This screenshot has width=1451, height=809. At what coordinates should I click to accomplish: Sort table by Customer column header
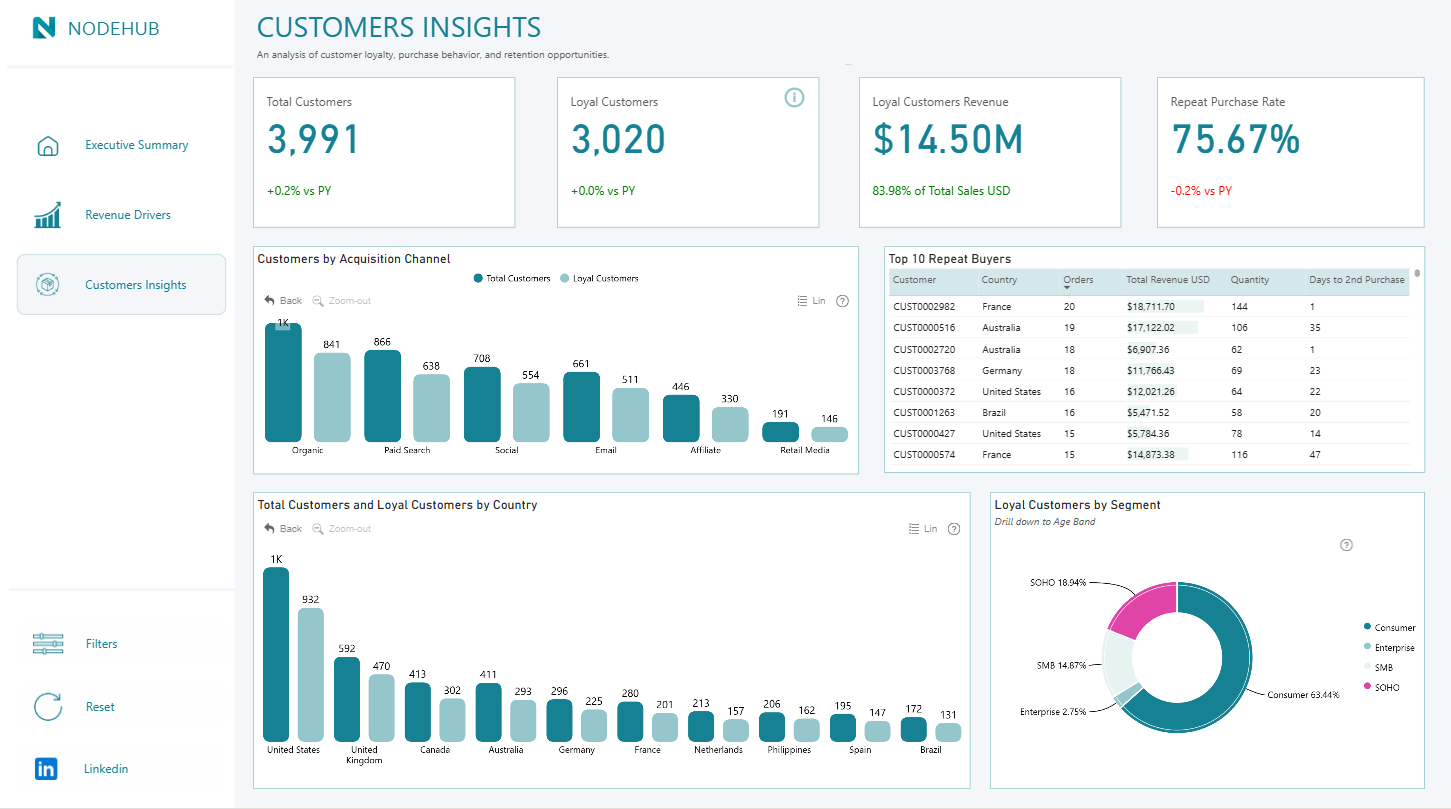coord(915,280)
